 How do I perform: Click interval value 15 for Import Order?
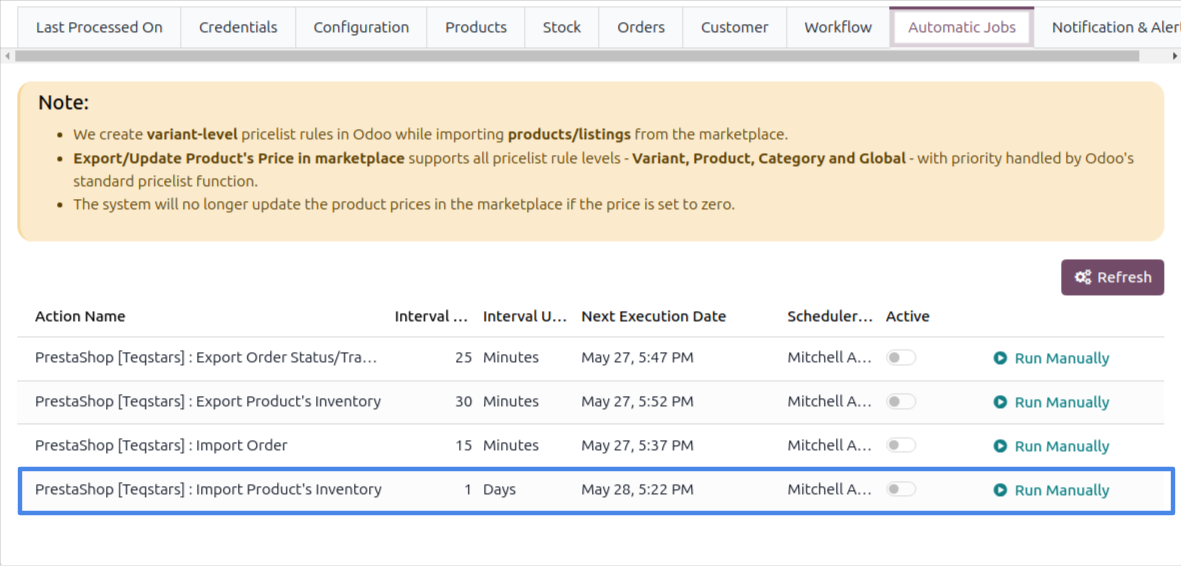tap(463, 445)
